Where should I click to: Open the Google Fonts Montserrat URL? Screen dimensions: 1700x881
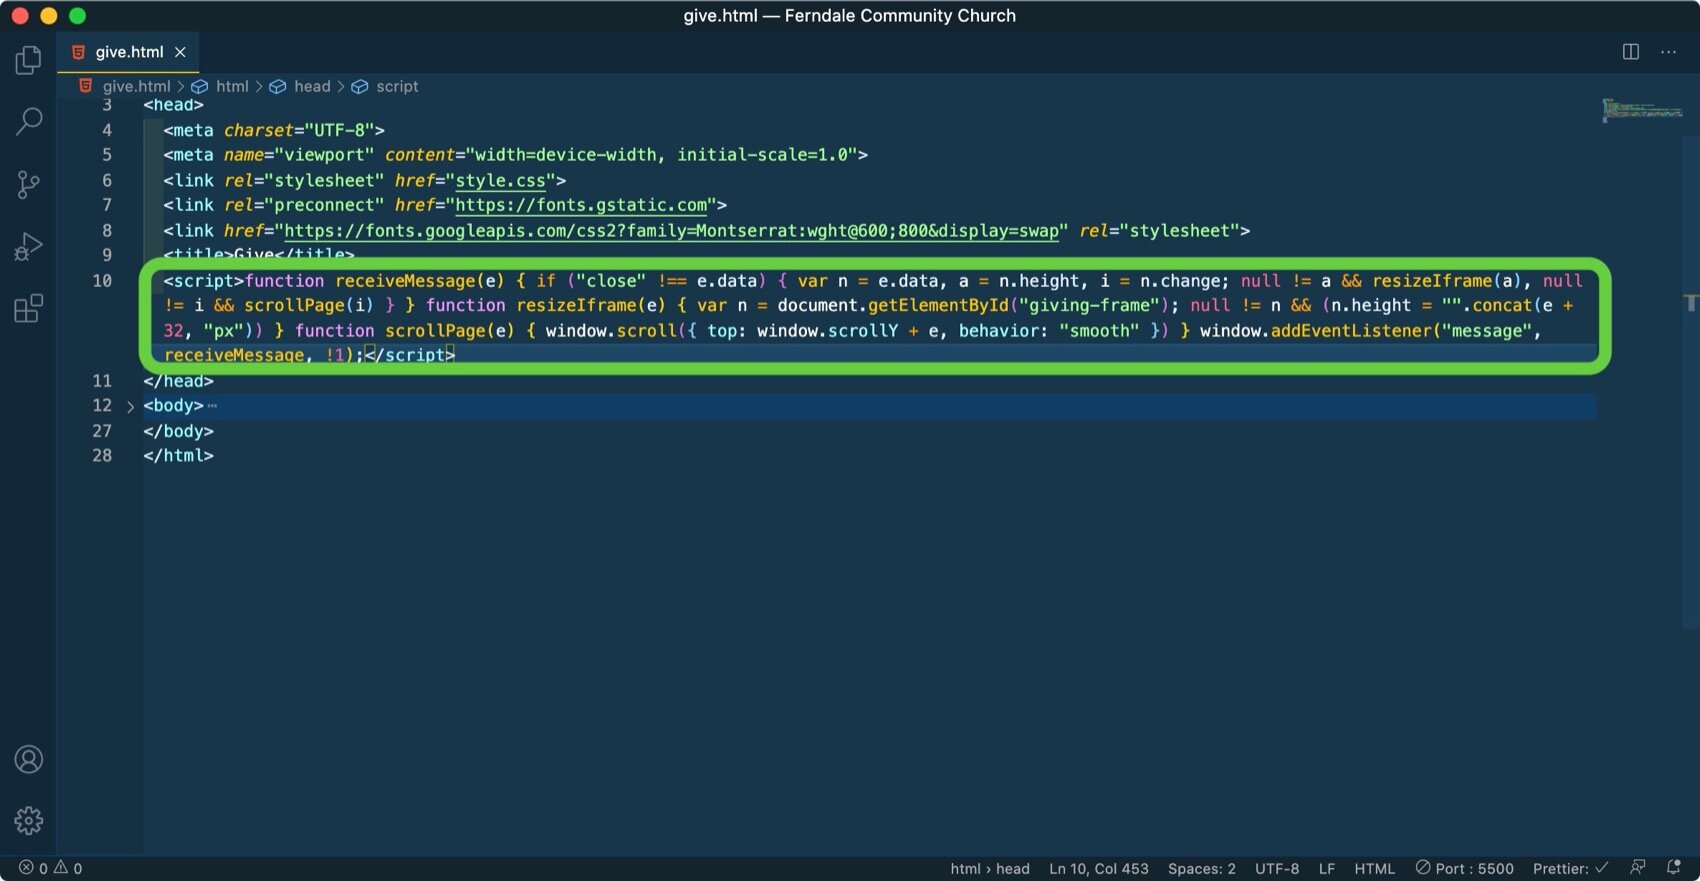(671, 231)
